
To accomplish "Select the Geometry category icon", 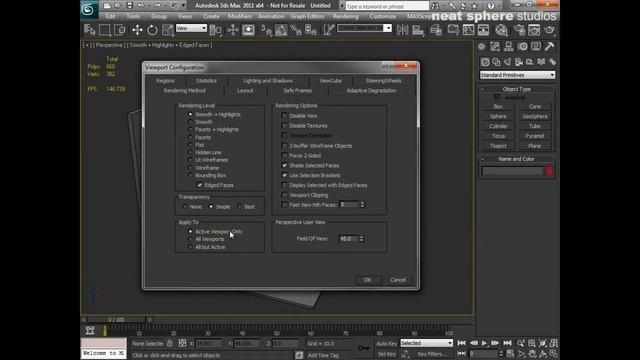I will 485,62.
